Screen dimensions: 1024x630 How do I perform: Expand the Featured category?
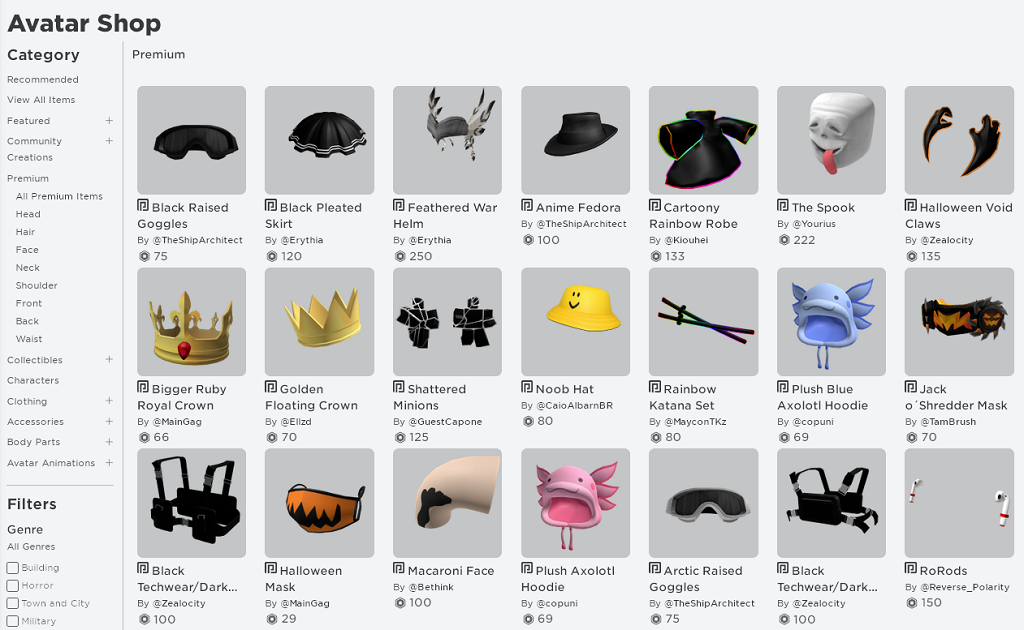[x=109, y=121]
